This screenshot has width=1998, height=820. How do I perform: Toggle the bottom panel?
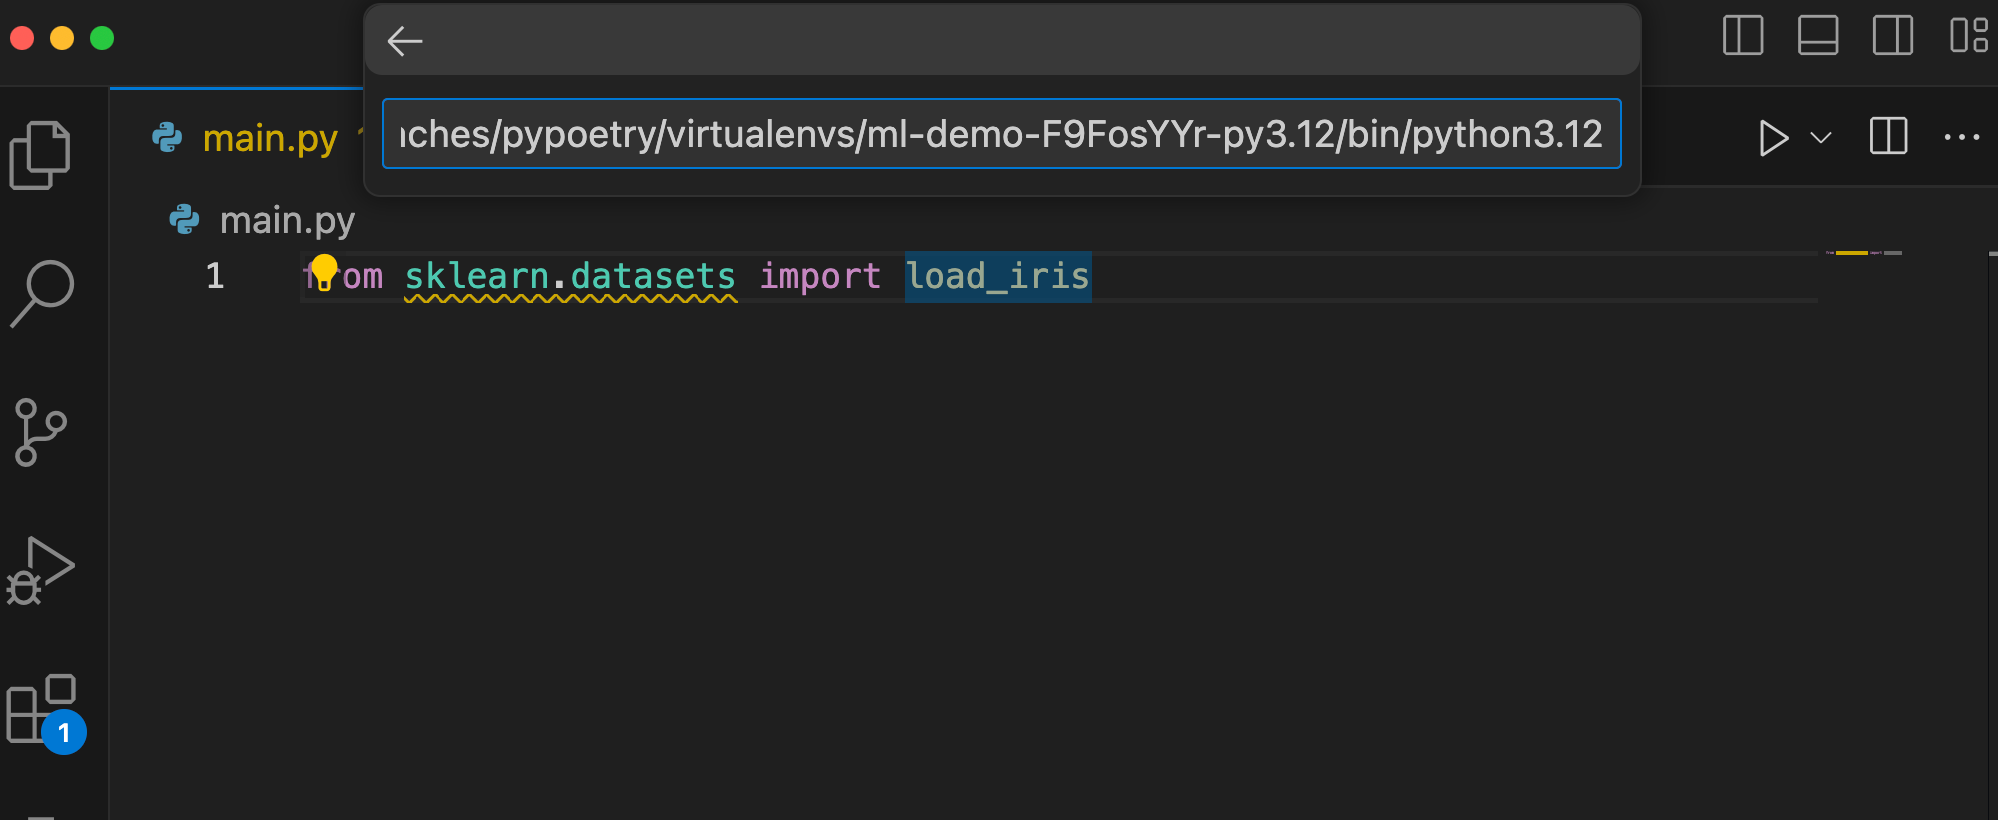pyautogui.click(x=1818, y=36)
